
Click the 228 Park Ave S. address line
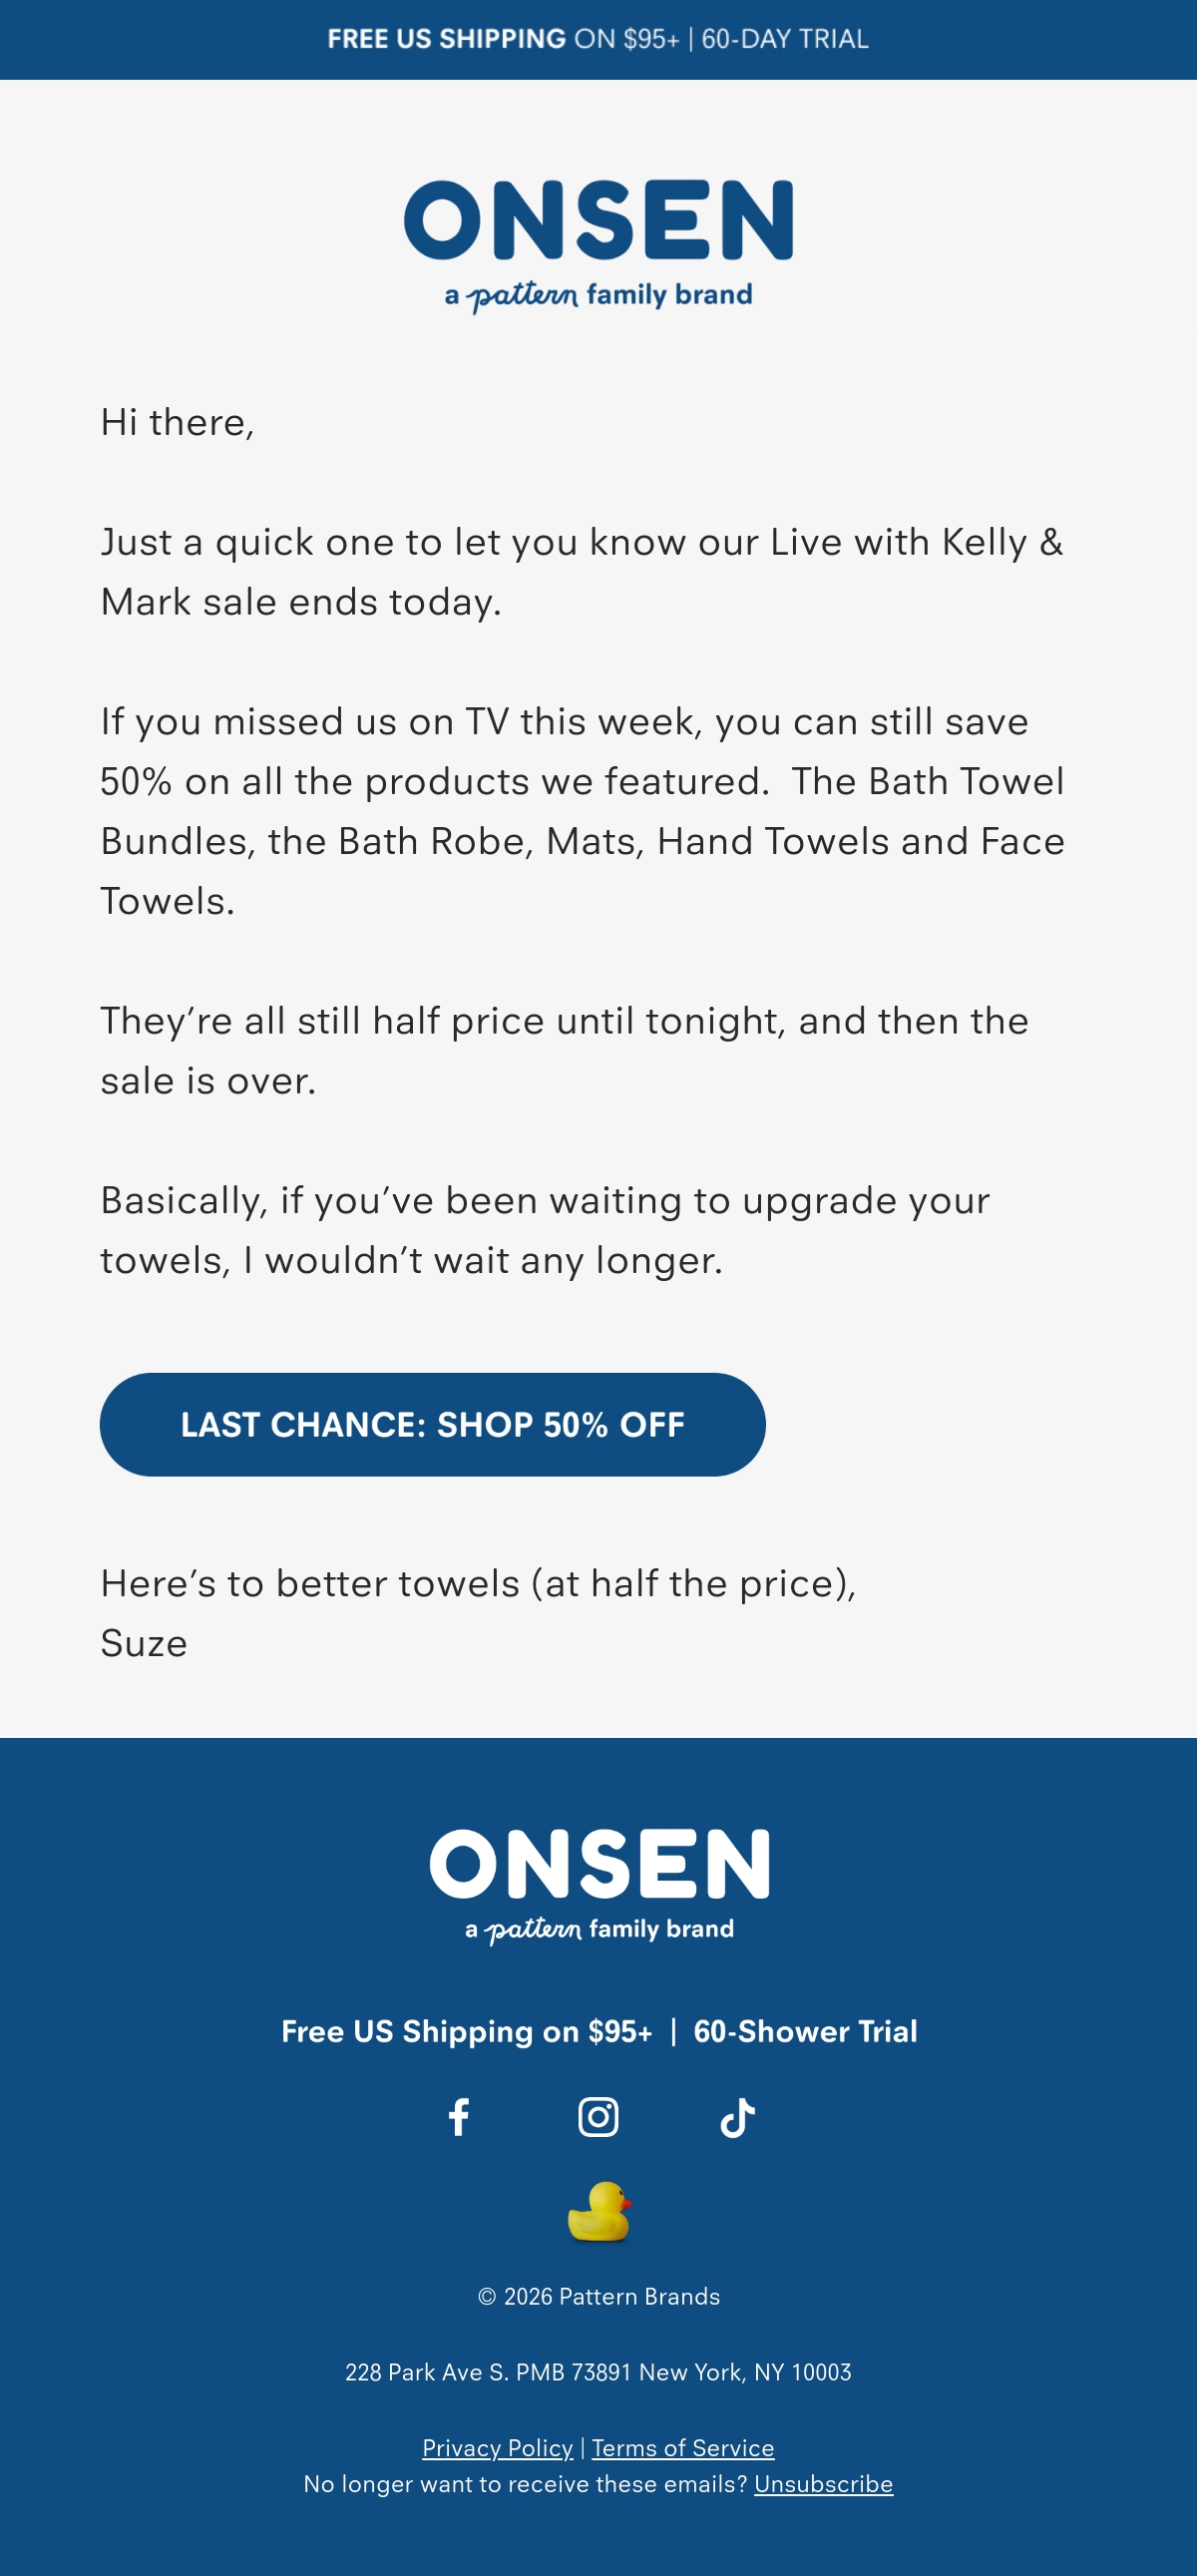(x=598, y=2372)
